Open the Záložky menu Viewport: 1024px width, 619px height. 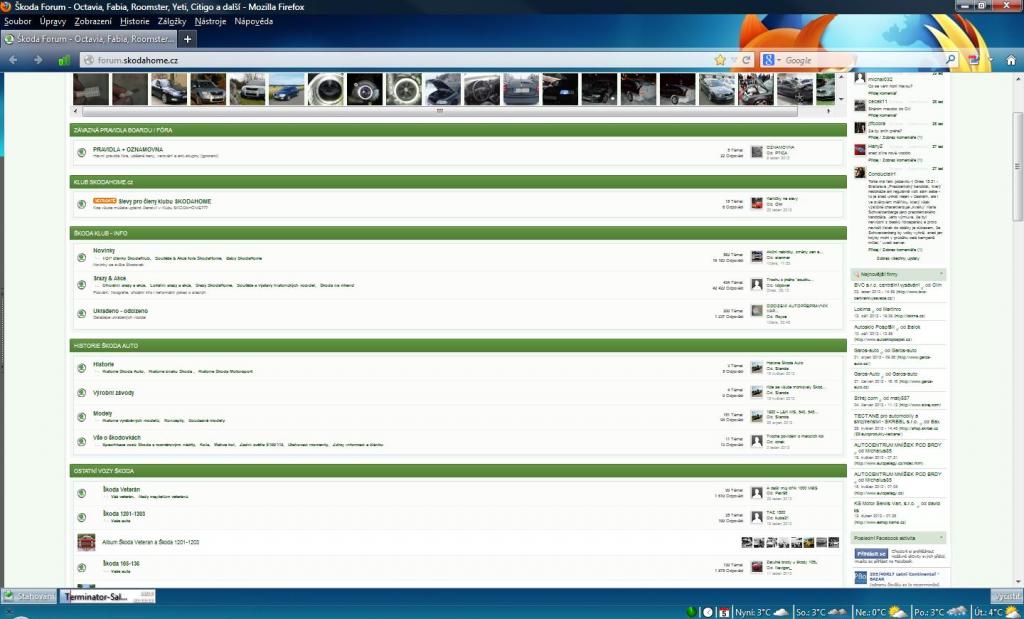point(172,22)
